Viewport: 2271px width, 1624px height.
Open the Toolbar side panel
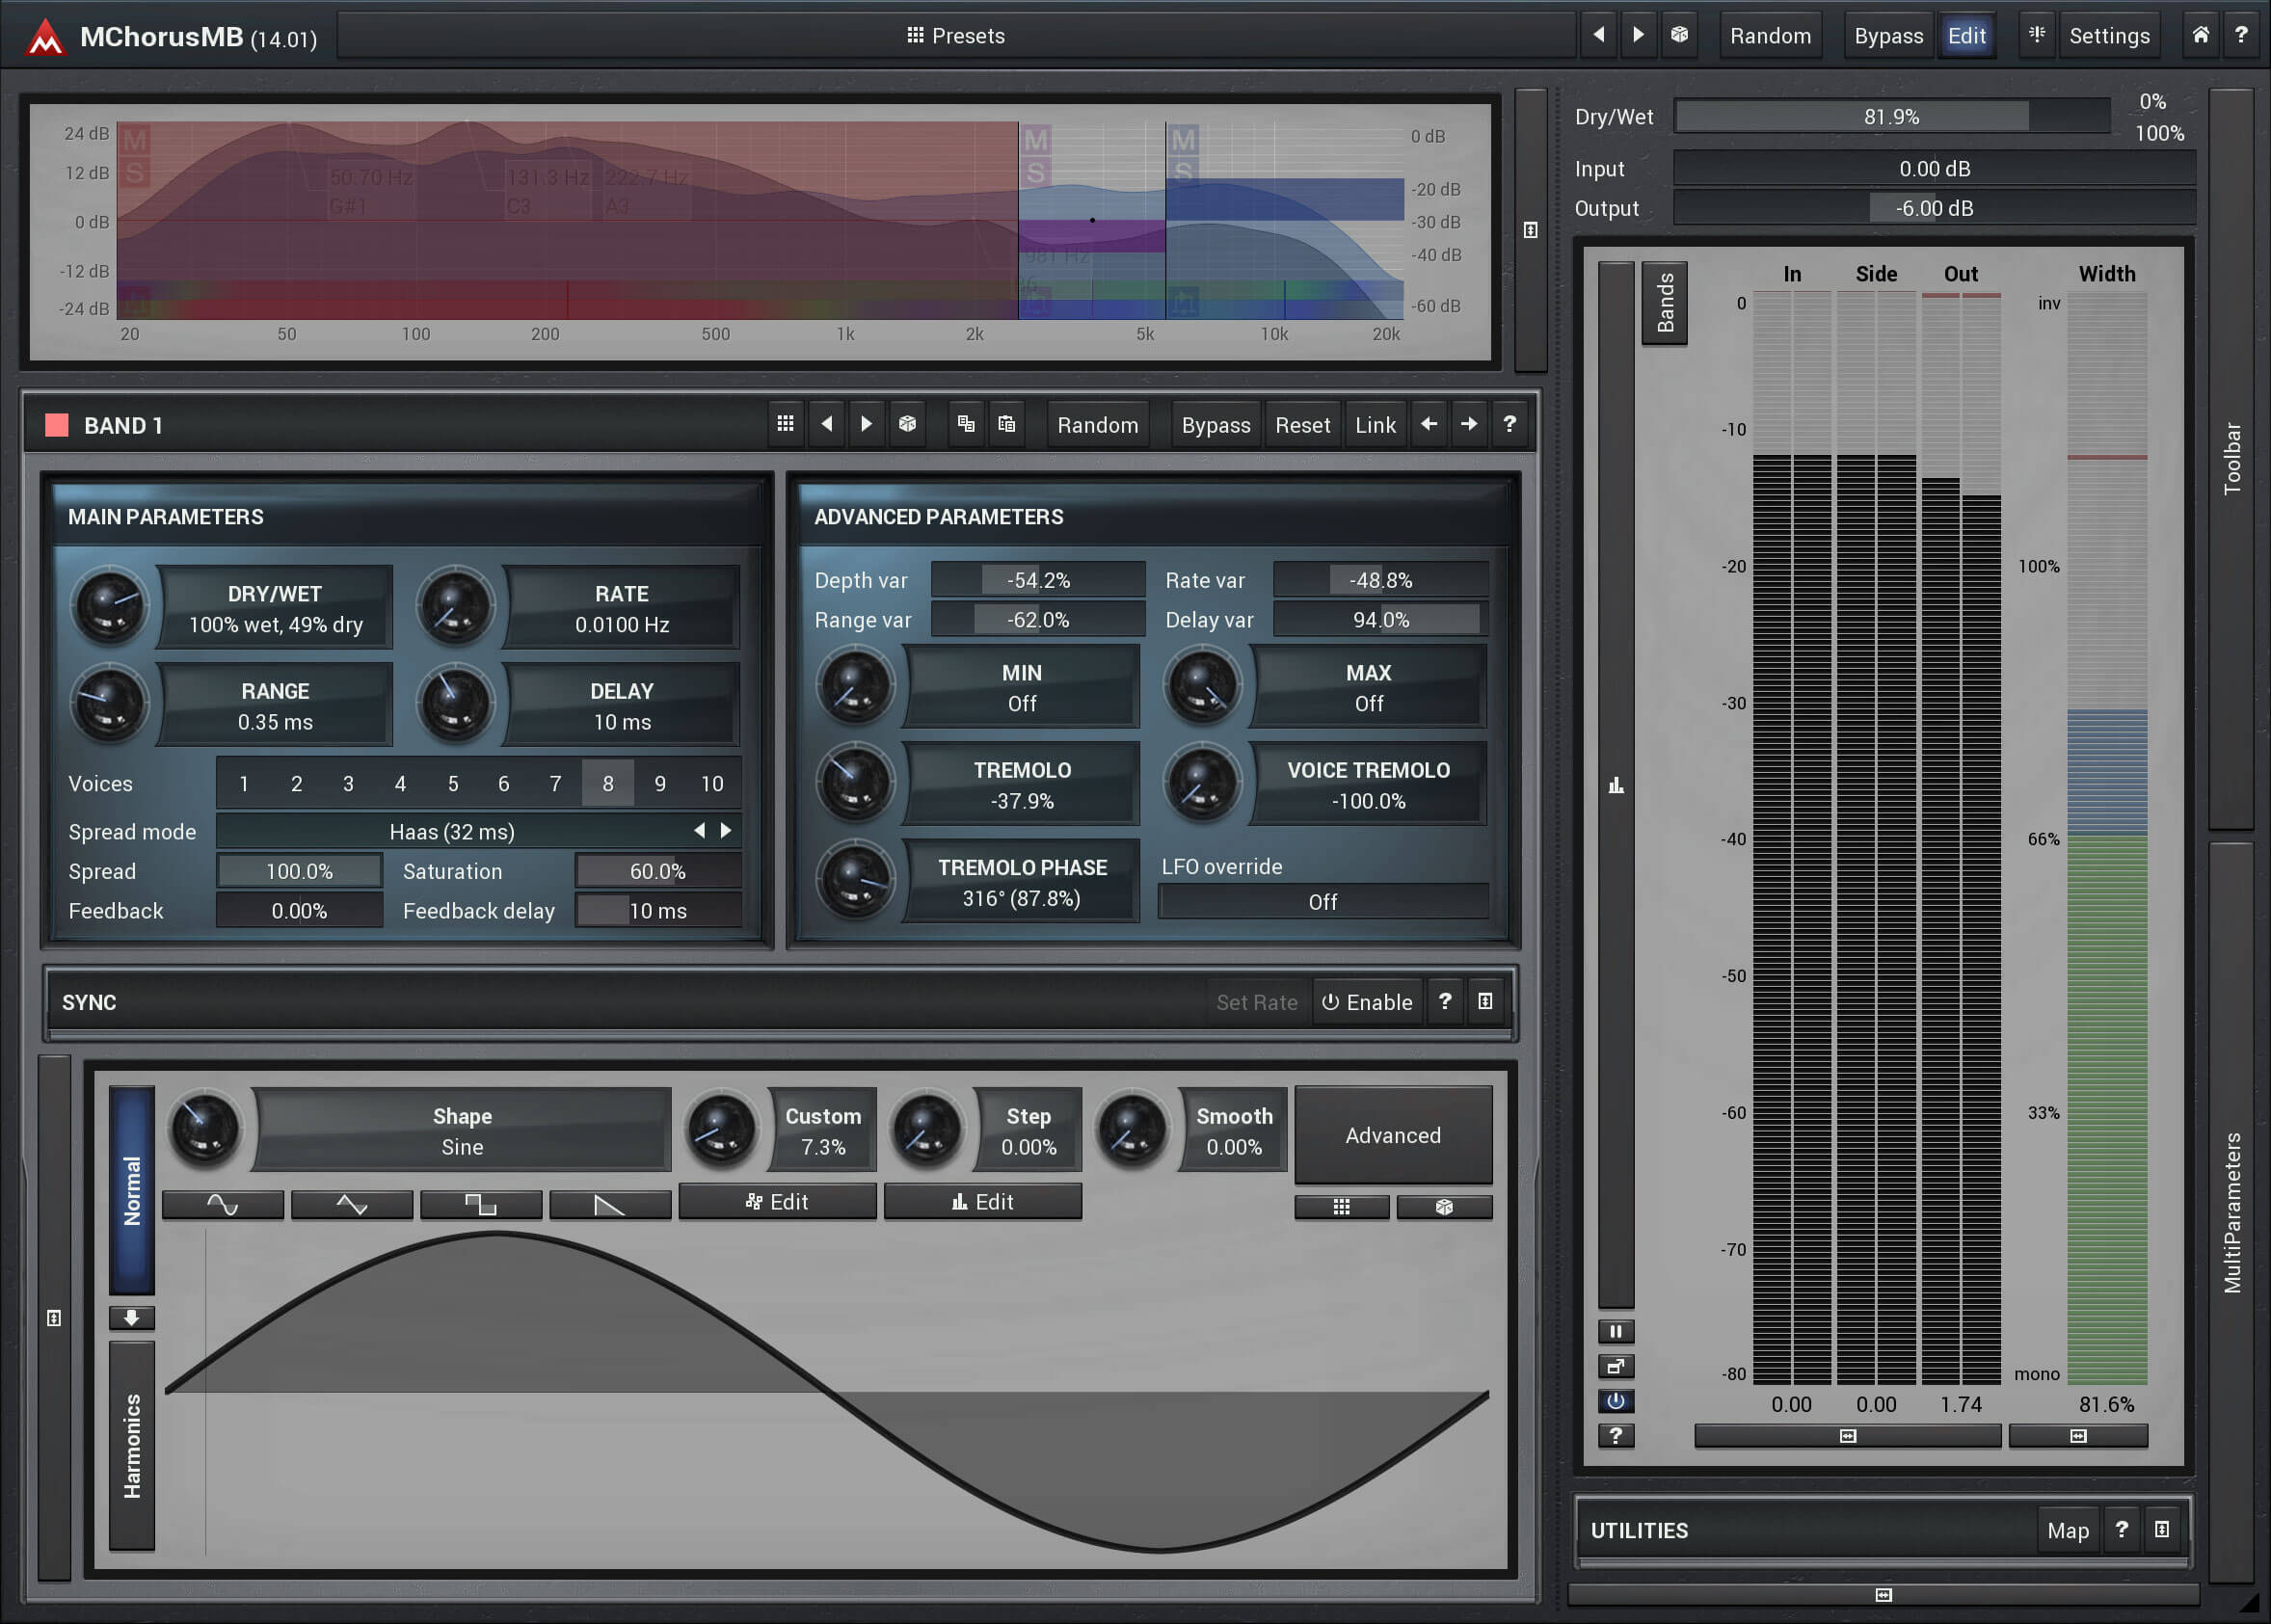point(2231,458)
